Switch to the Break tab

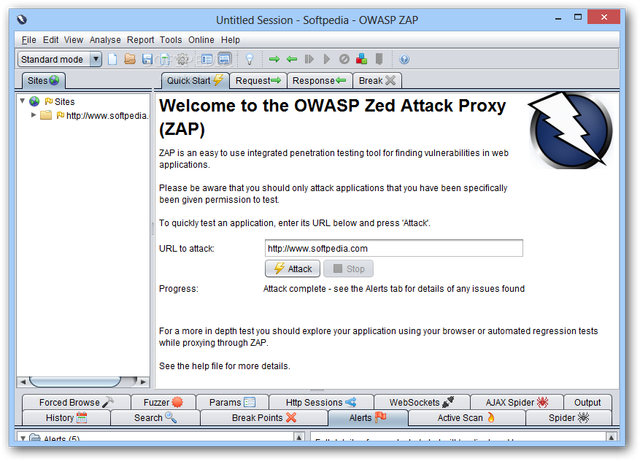pos(377,80)
